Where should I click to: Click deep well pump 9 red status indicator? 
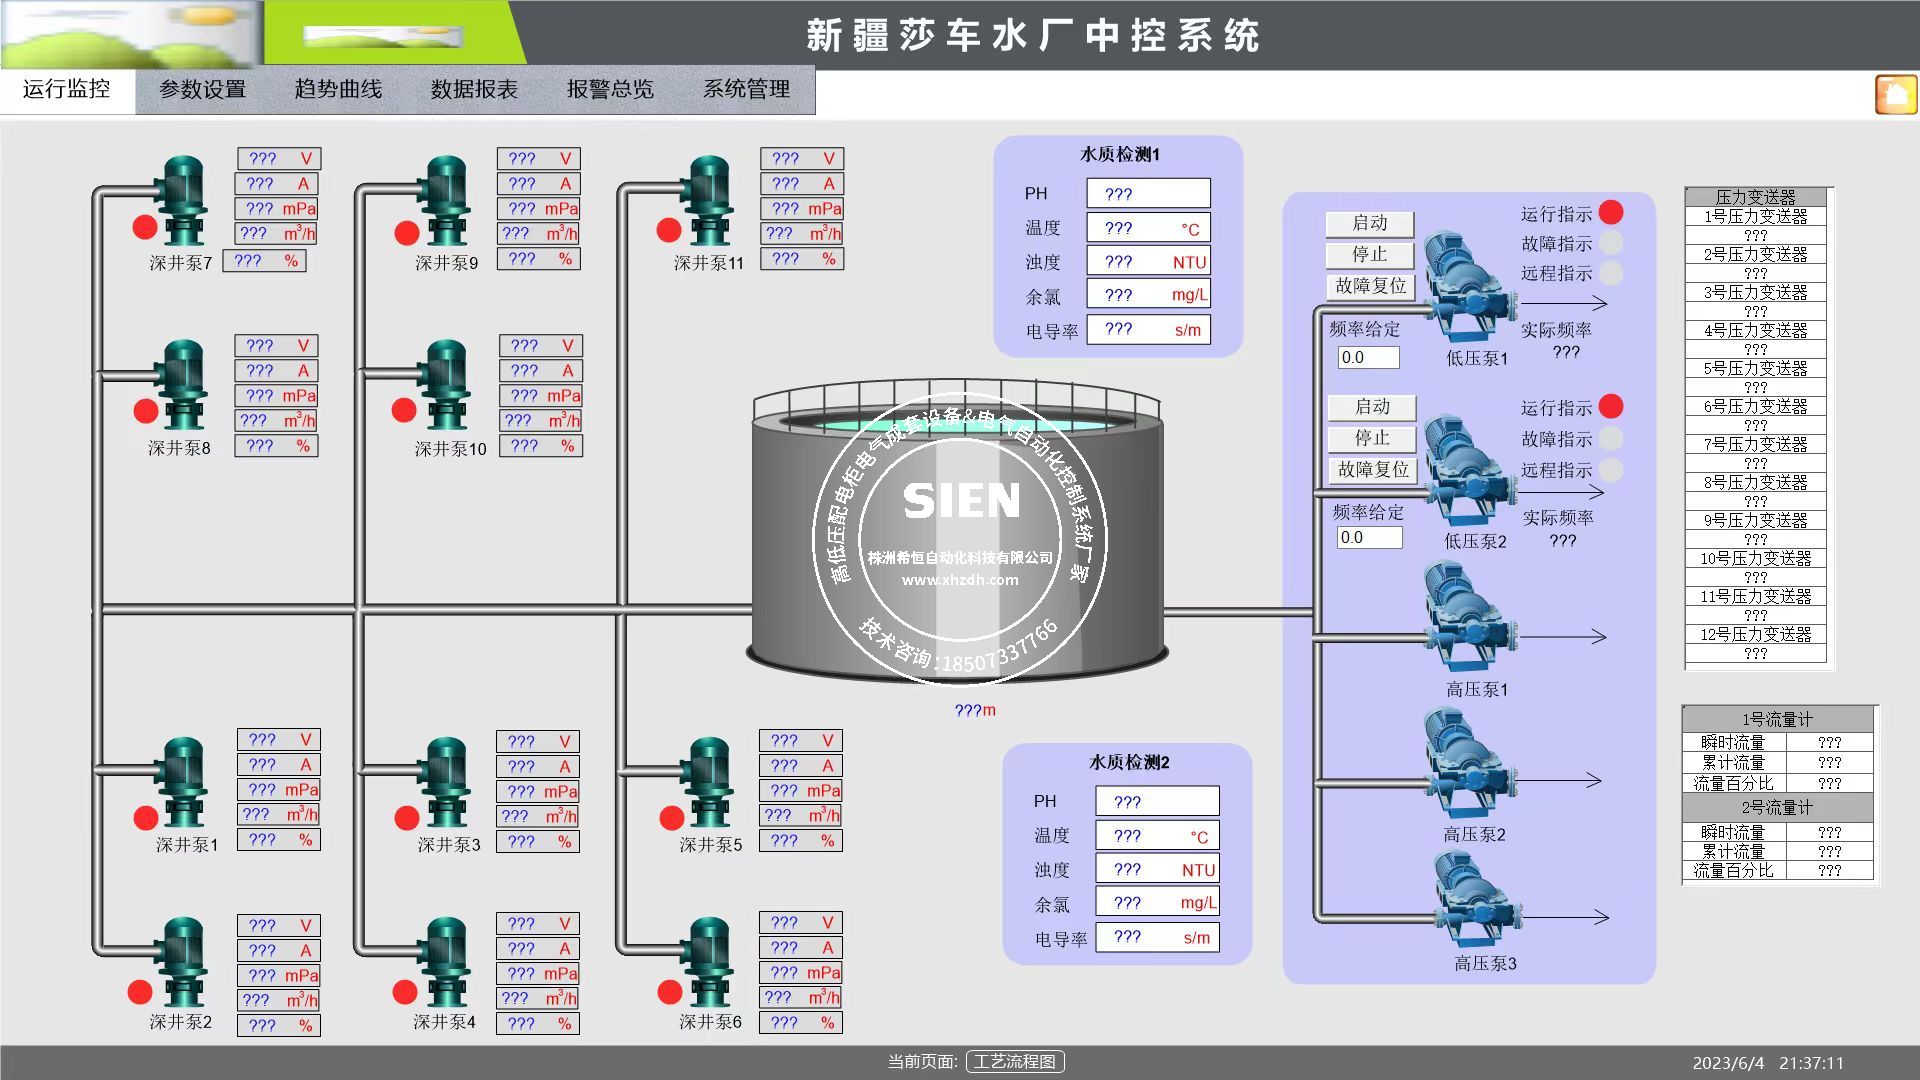click(407, 233)
